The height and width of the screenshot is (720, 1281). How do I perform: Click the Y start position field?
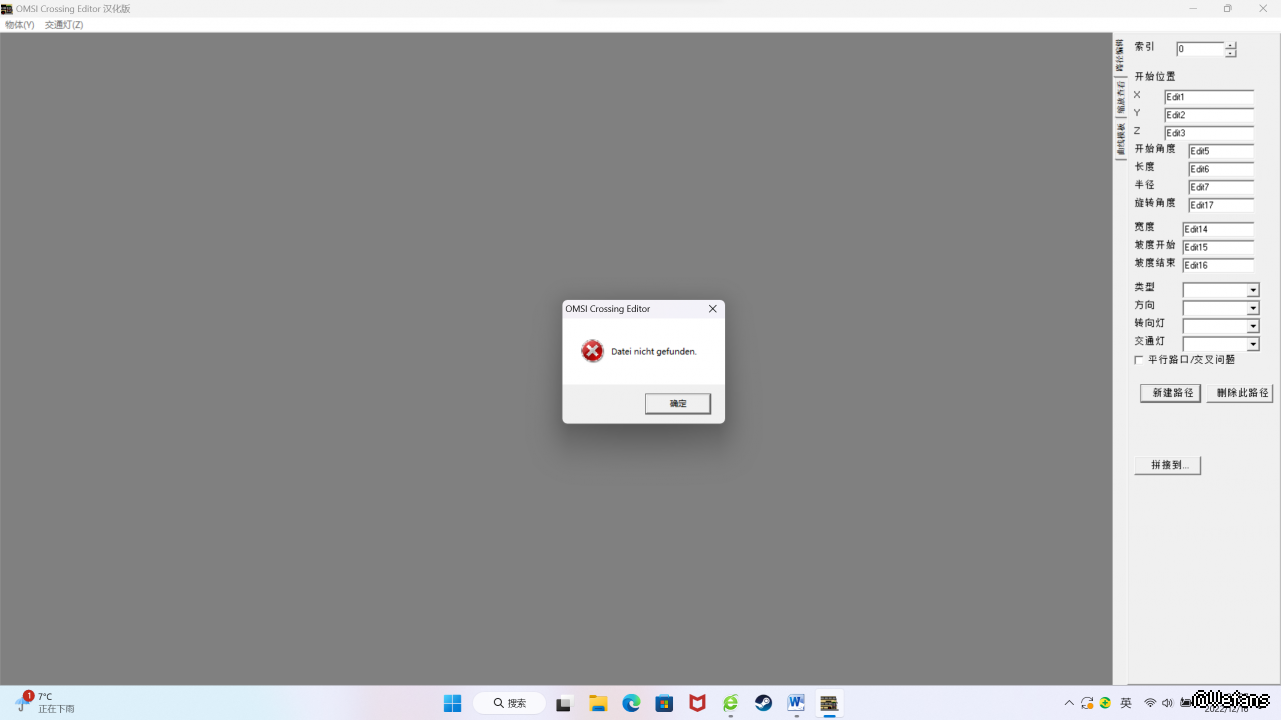(x=1209, y=115)
